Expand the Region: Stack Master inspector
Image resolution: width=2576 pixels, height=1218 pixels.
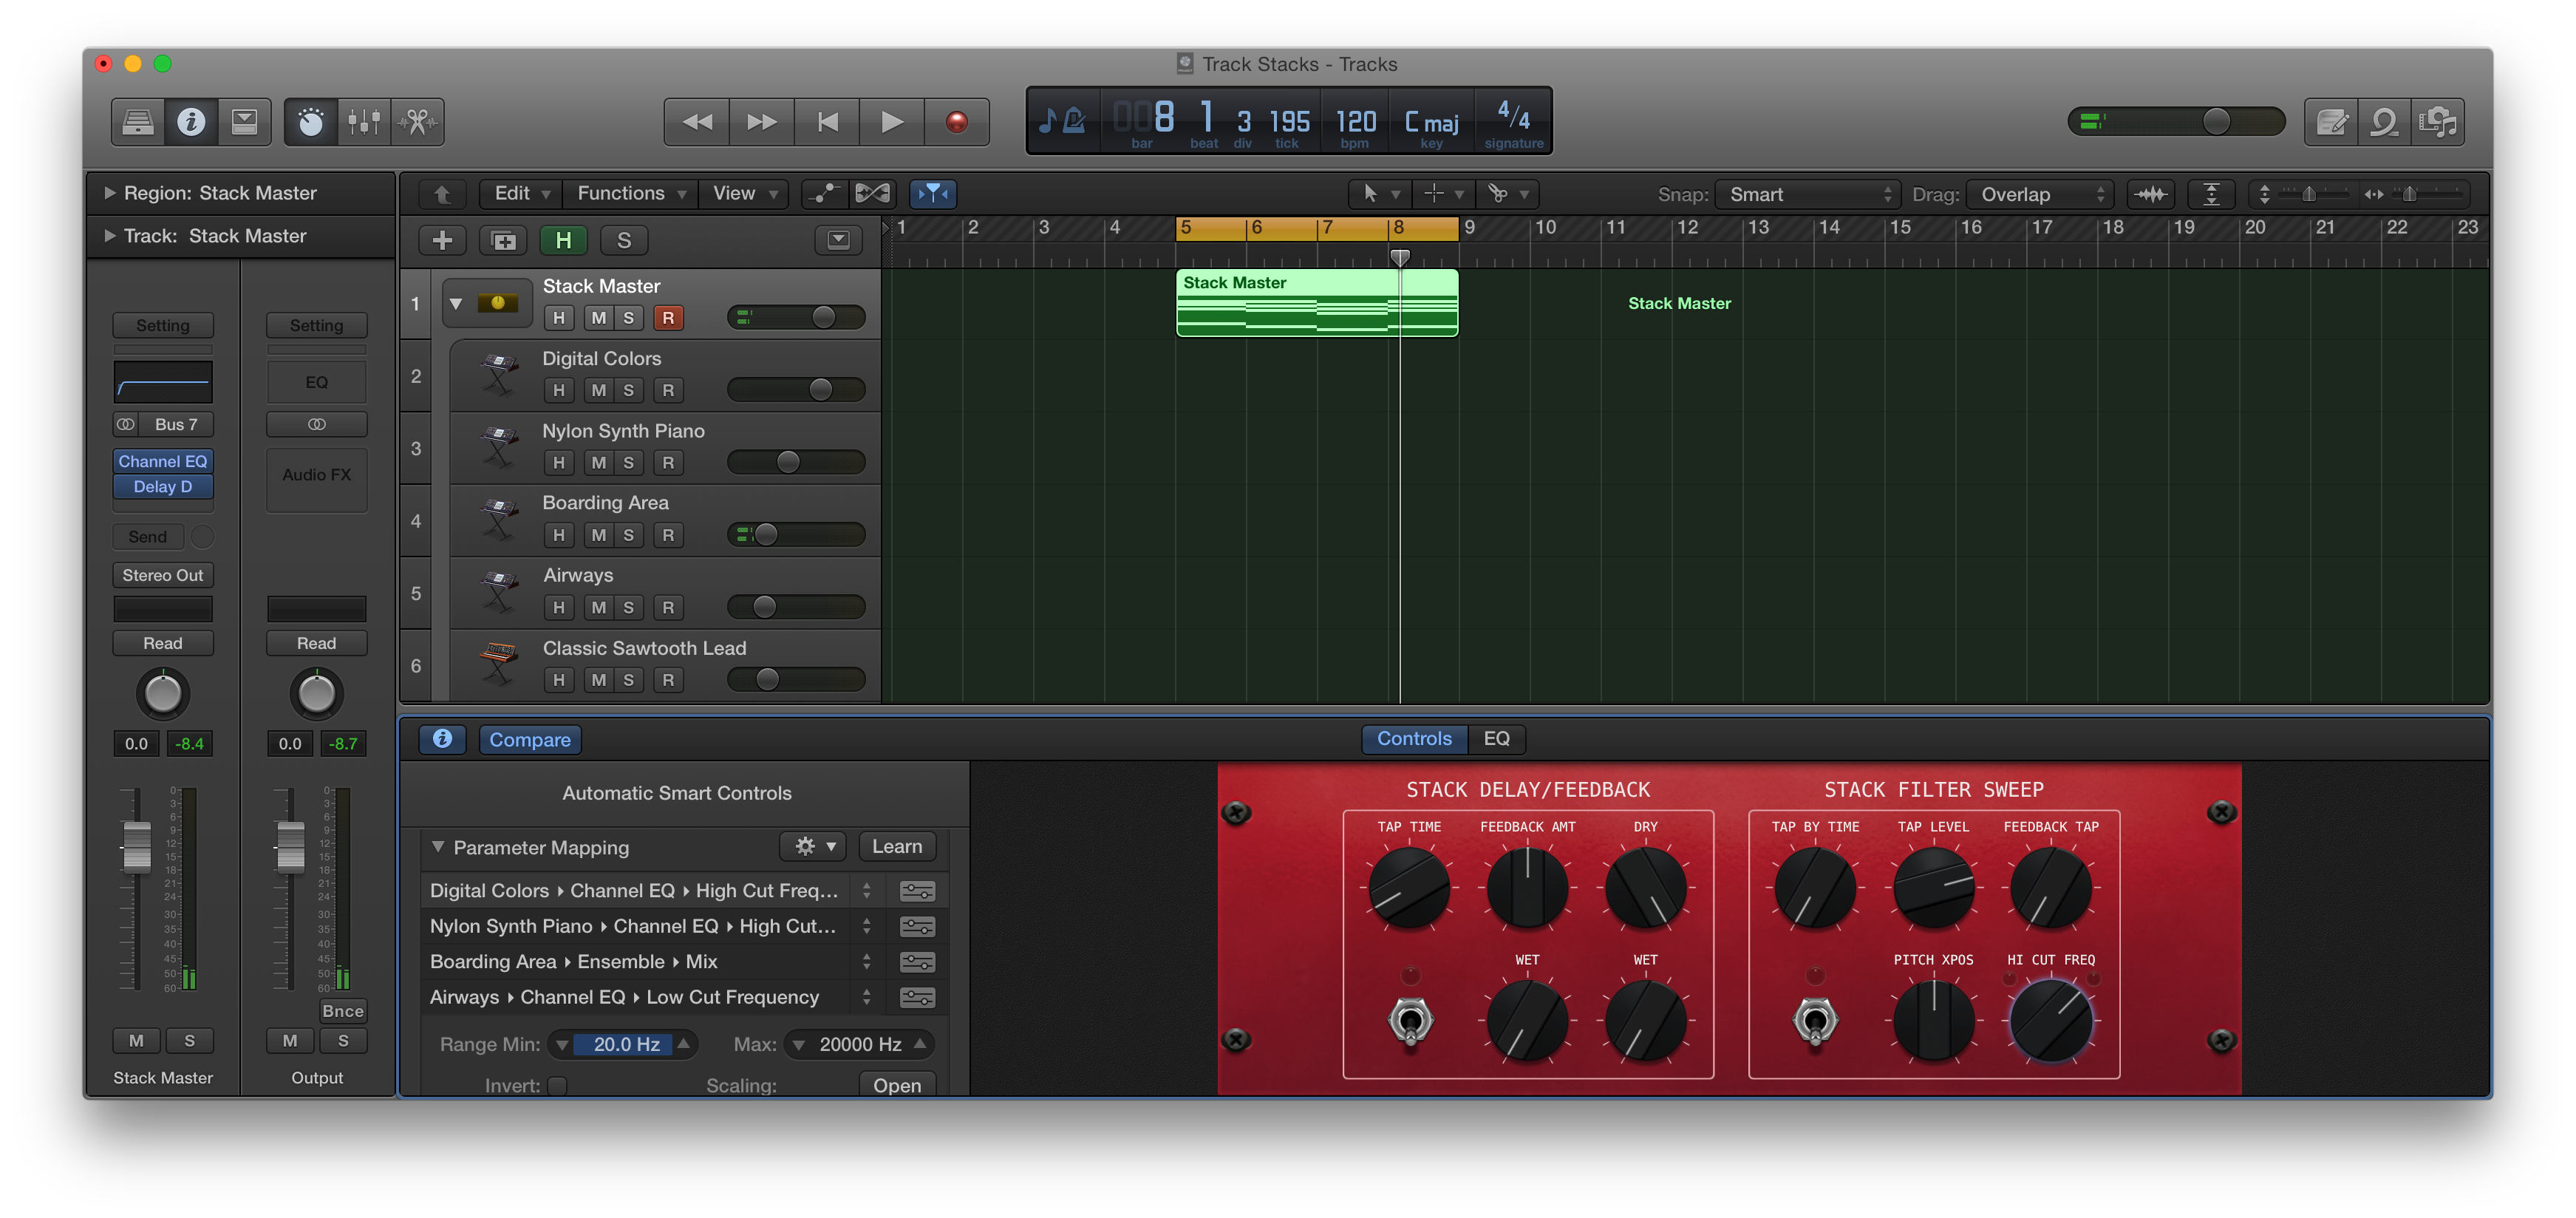coord(110,193)
